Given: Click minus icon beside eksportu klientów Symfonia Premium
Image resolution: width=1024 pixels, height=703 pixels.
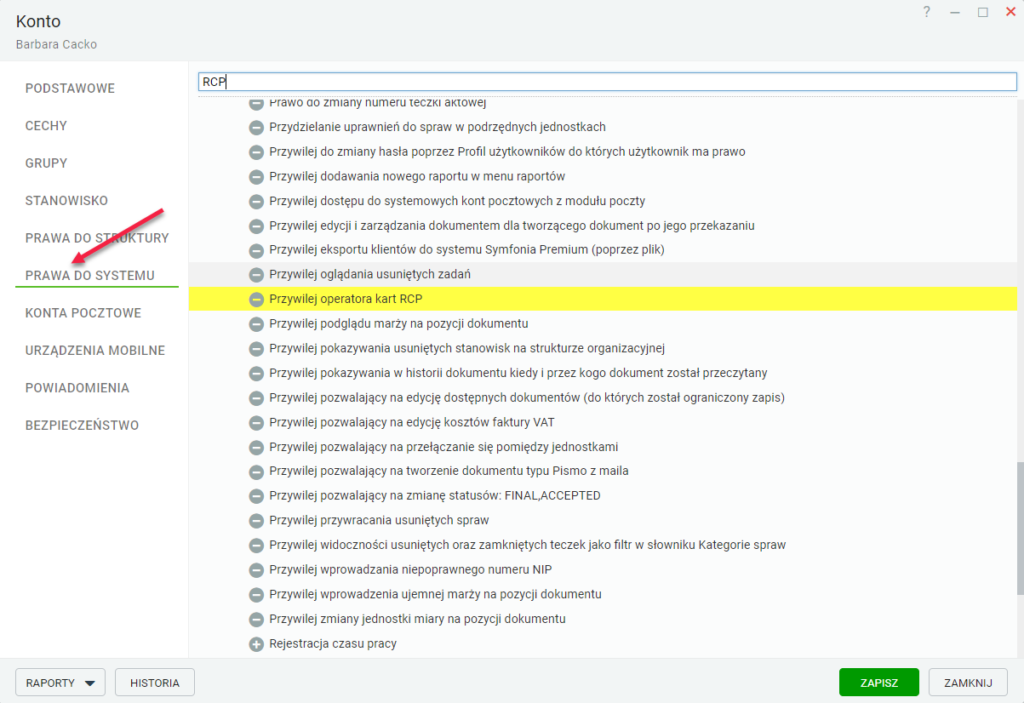Looking at the screenshot, I should click(256, 250).
